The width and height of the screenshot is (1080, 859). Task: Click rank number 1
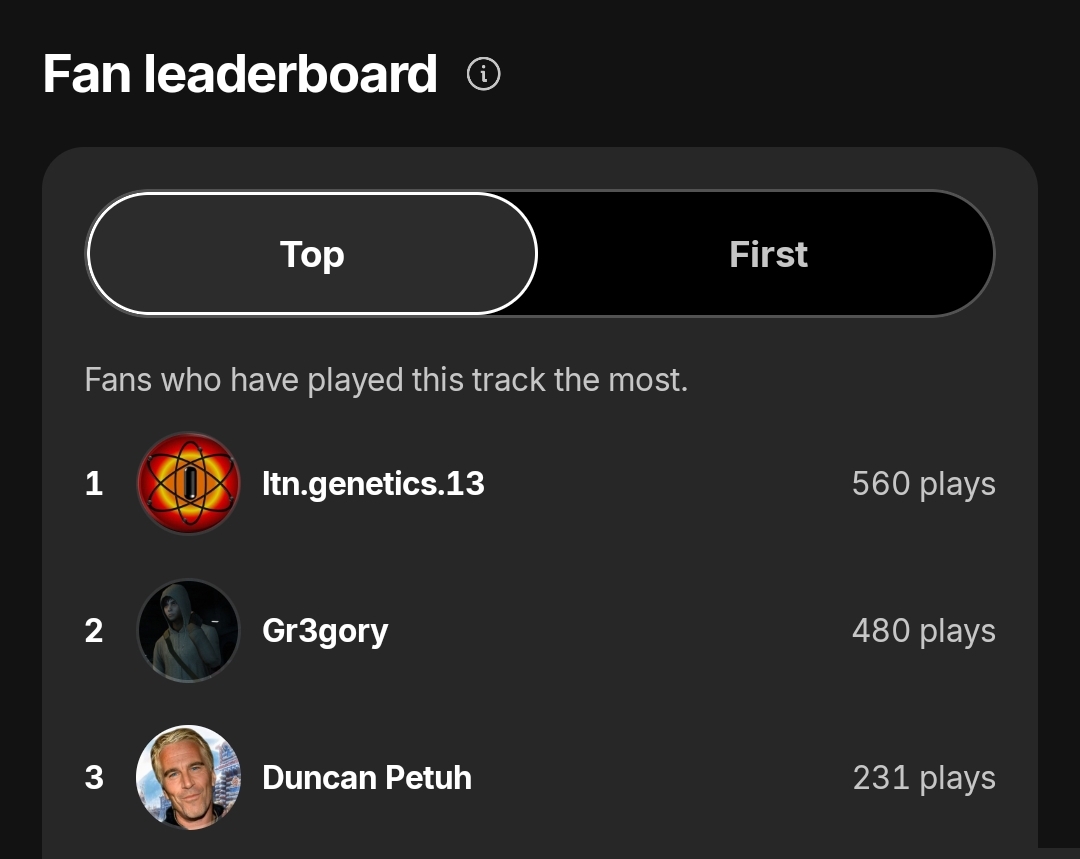(94, 484)
